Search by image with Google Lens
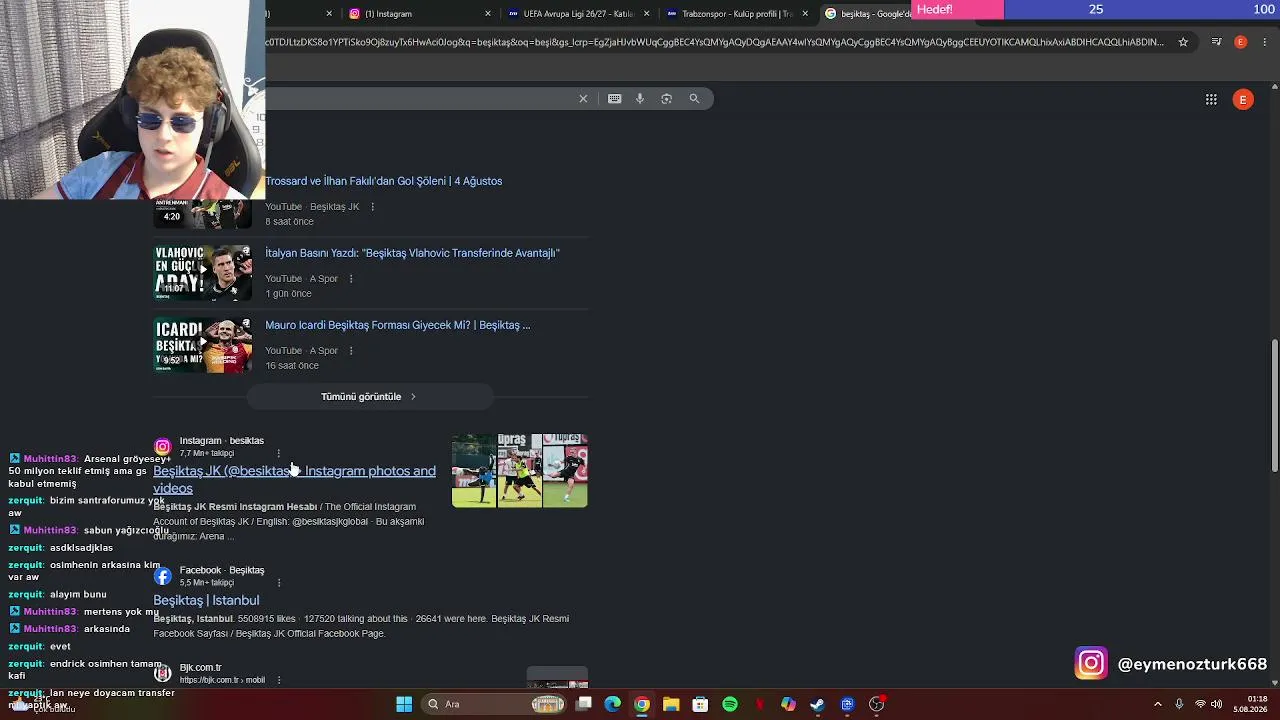 coord(666,98)
